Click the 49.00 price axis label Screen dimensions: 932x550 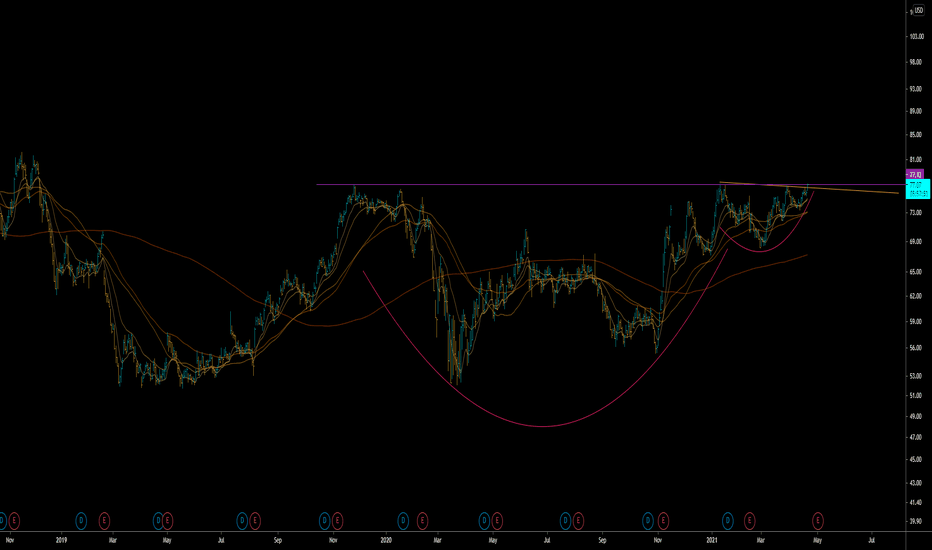click(915, 416)
